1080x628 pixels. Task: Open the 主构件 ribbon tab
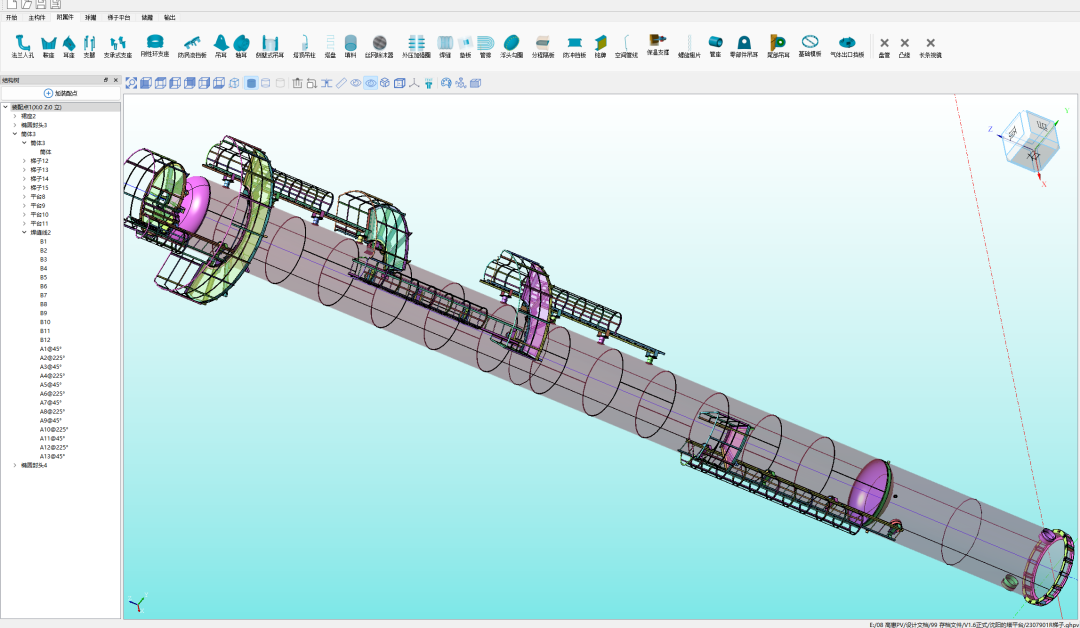point(37,17)
